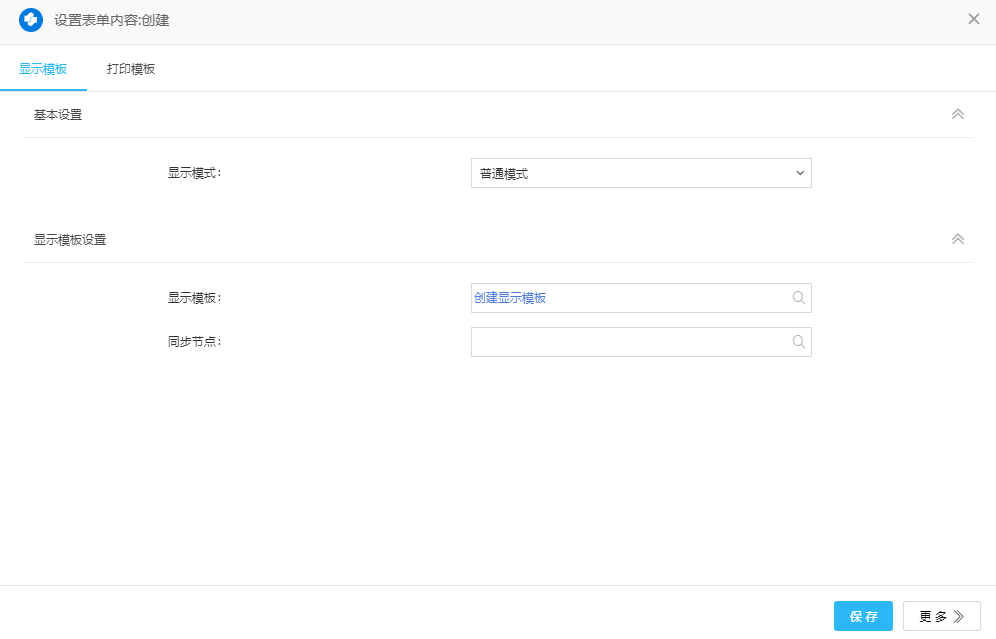Click the 显示模式: field label
Viewport: 996px width, 639px height.
pos(194,173)
